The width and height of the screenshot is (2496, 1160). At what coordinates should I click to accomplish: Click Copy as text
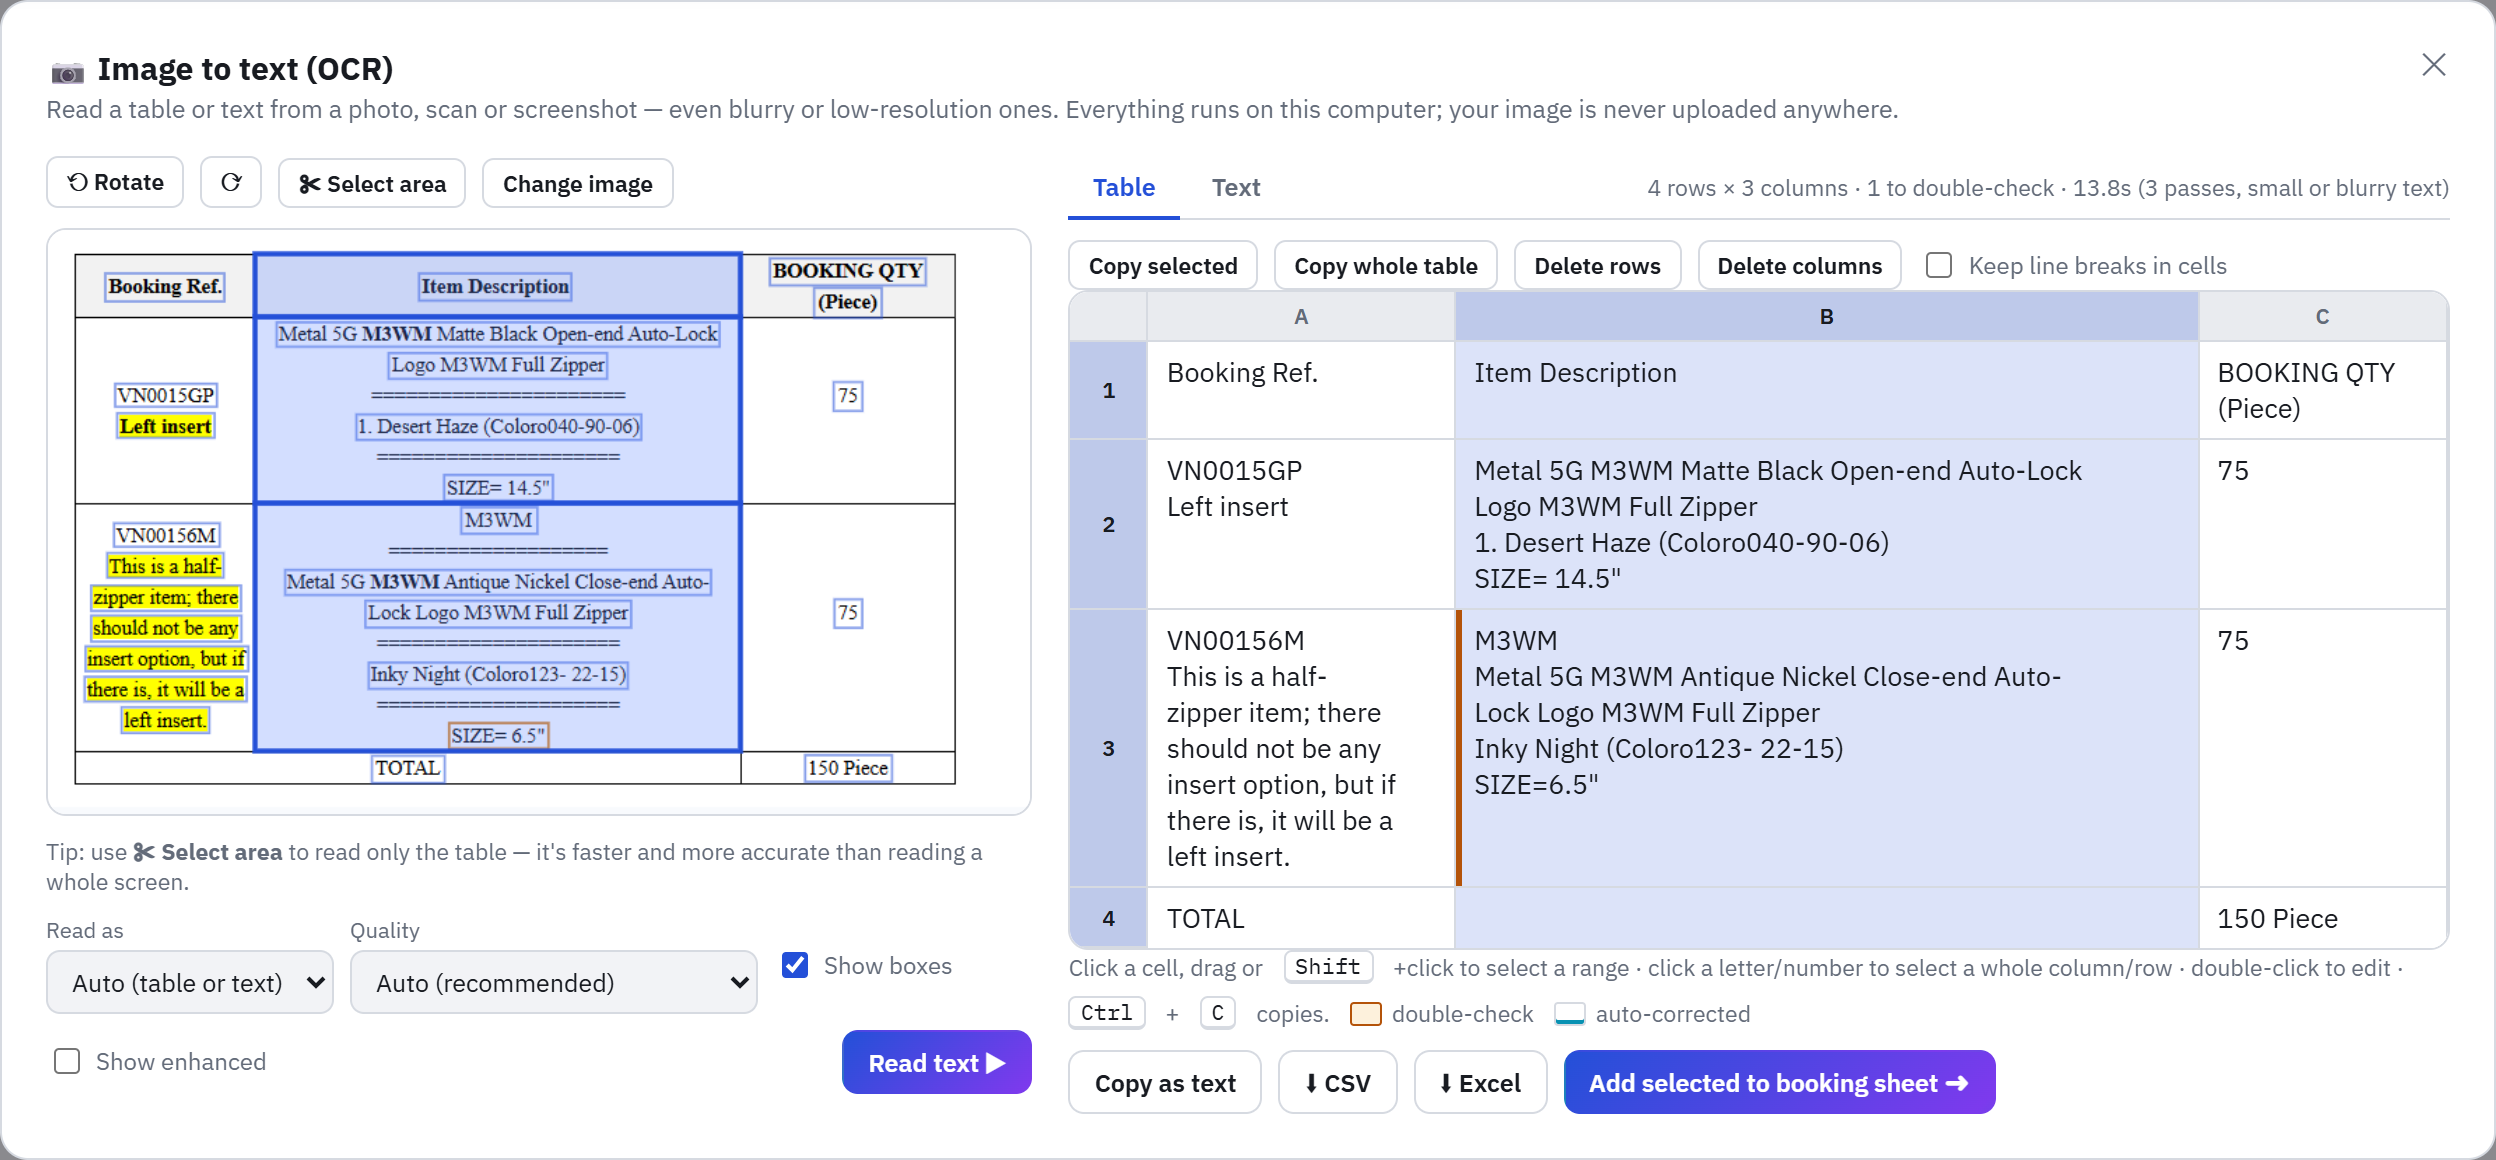1165,1083
